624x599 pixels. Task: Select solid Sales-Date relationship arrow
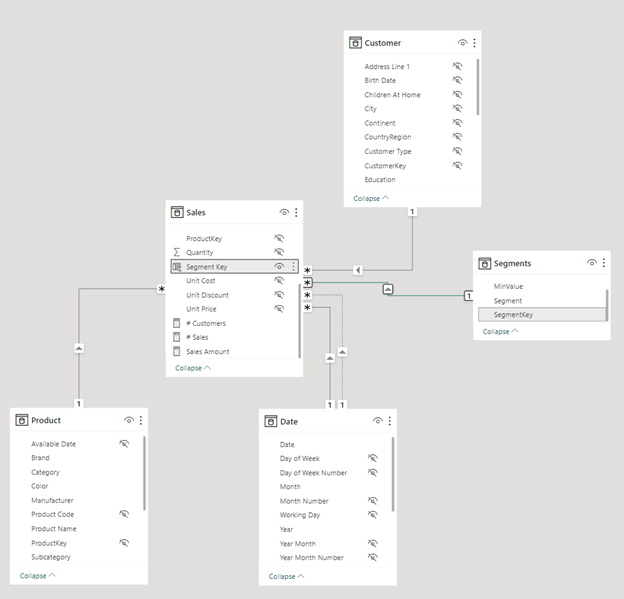330,358
